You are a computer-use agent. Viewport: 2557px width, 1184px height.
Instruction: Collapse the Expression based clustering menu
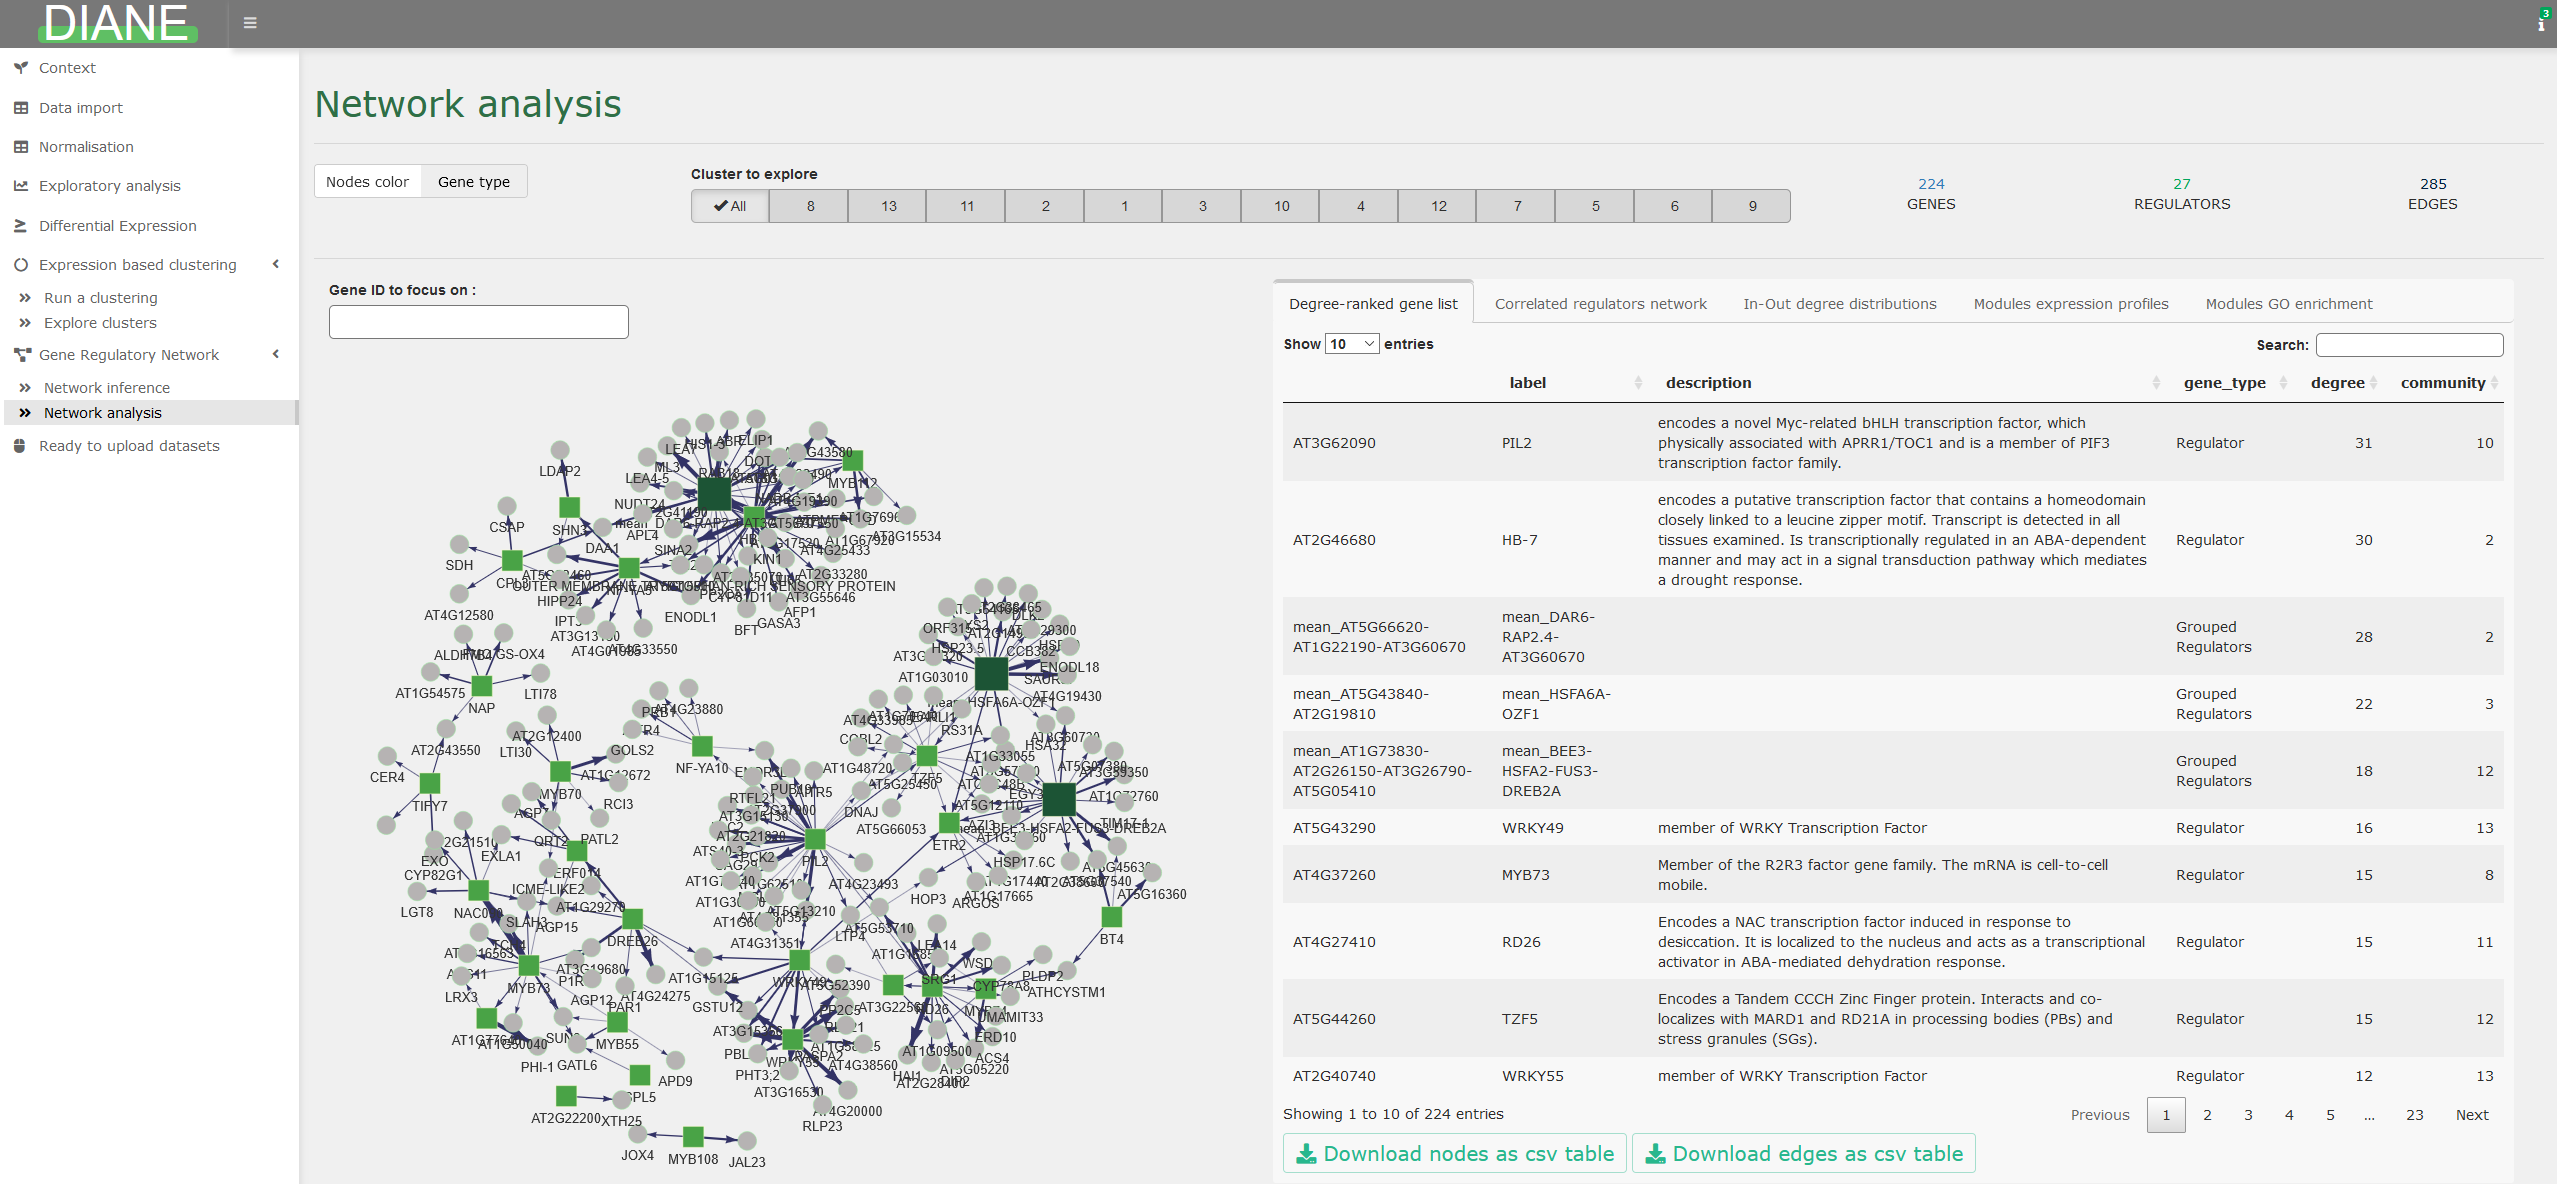276,265
